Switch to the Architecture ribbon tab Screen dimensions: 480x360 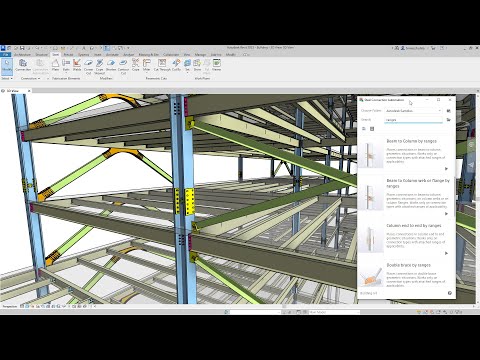[22, 54]
